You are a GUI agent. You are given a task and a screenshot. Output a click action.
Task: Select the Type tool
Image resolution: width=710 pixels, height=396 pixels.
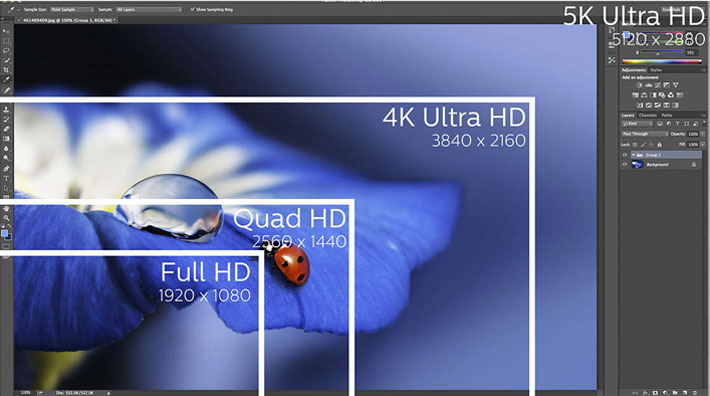(6, 178)
